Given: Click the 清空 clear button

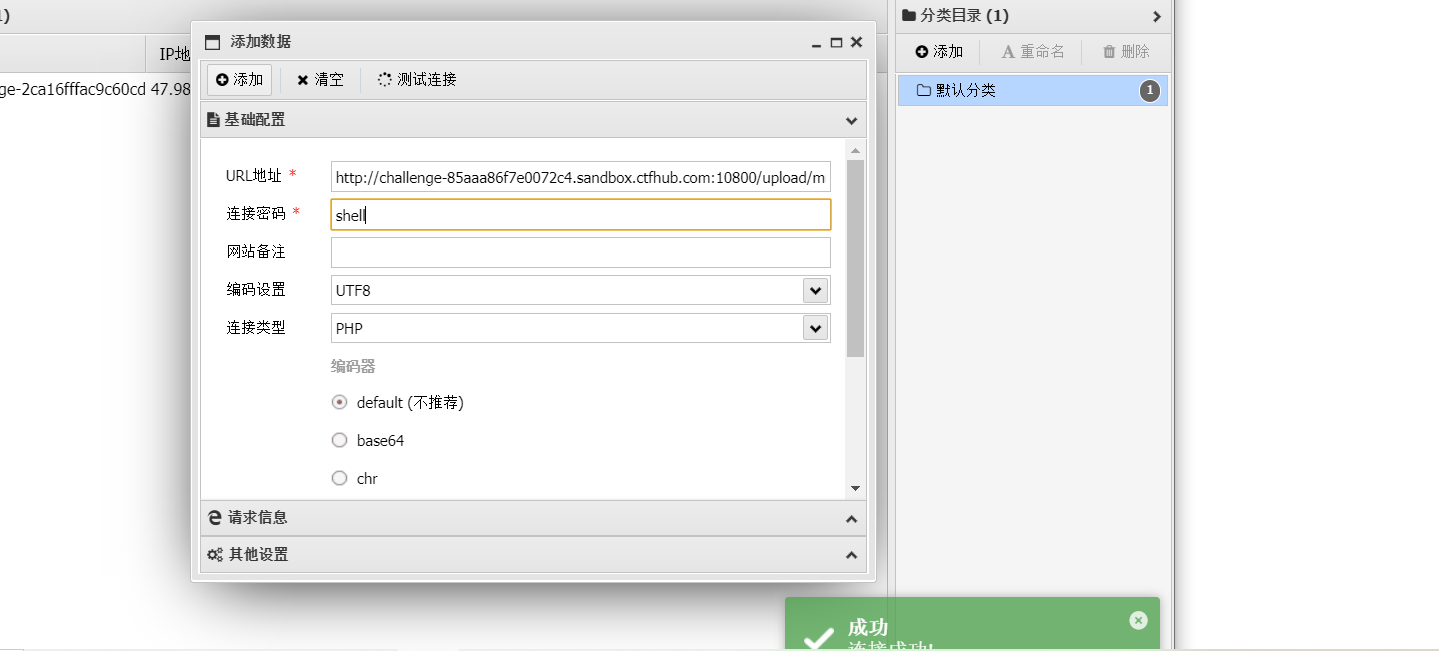Looking at the screenshot, I should (x=320, y=80).
